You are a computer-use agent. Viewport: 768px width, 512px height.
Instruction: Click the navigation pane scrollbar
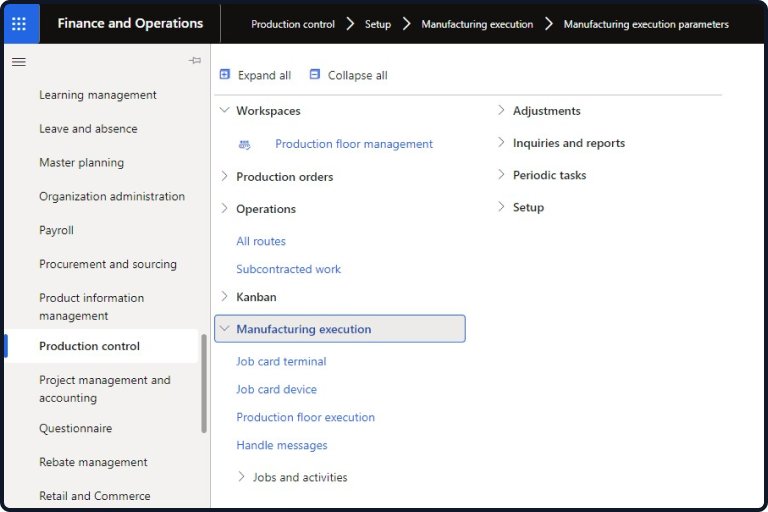(x=204, y=384)
